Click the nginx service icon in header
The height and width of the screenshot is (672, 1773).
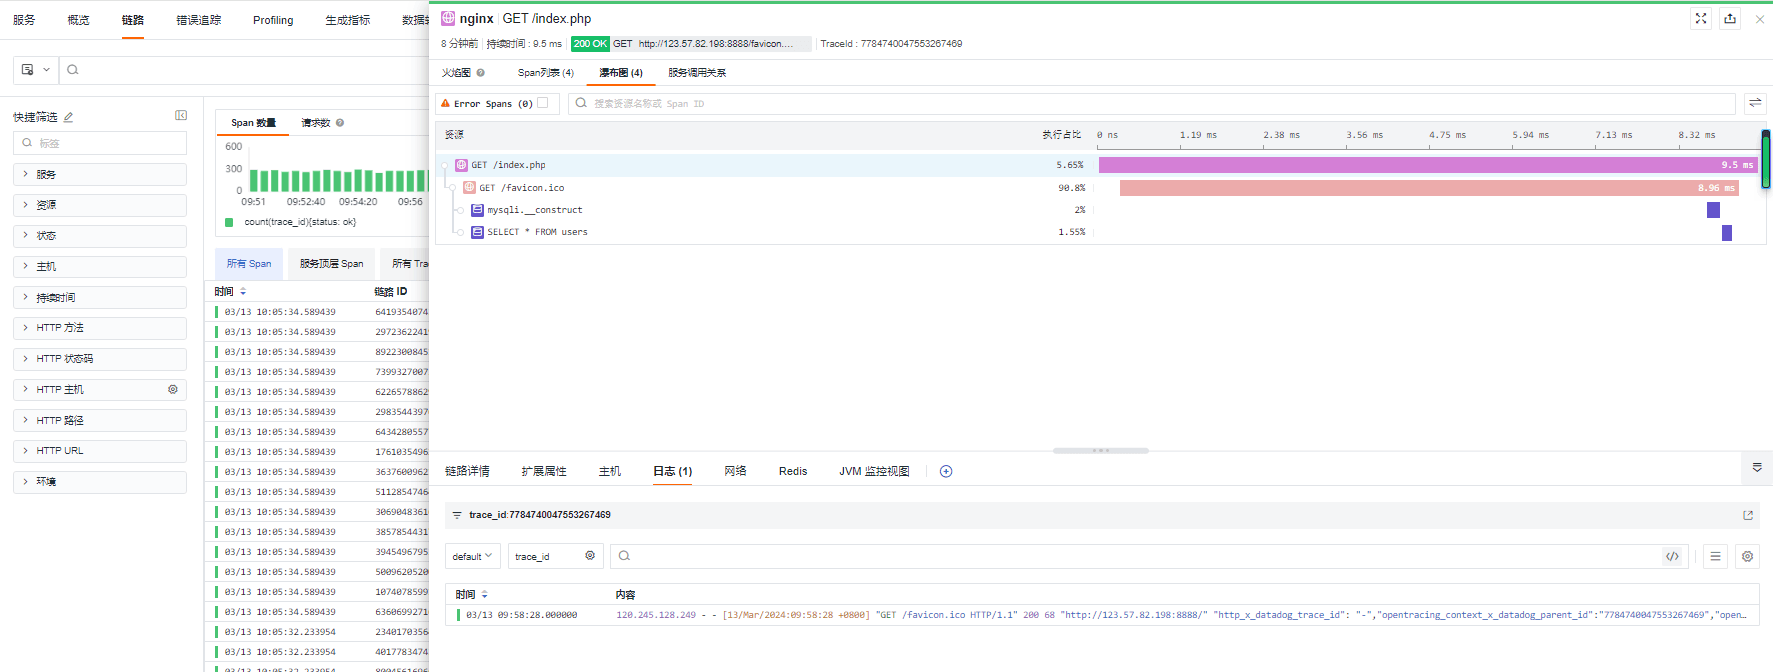(x=448, y=18)
